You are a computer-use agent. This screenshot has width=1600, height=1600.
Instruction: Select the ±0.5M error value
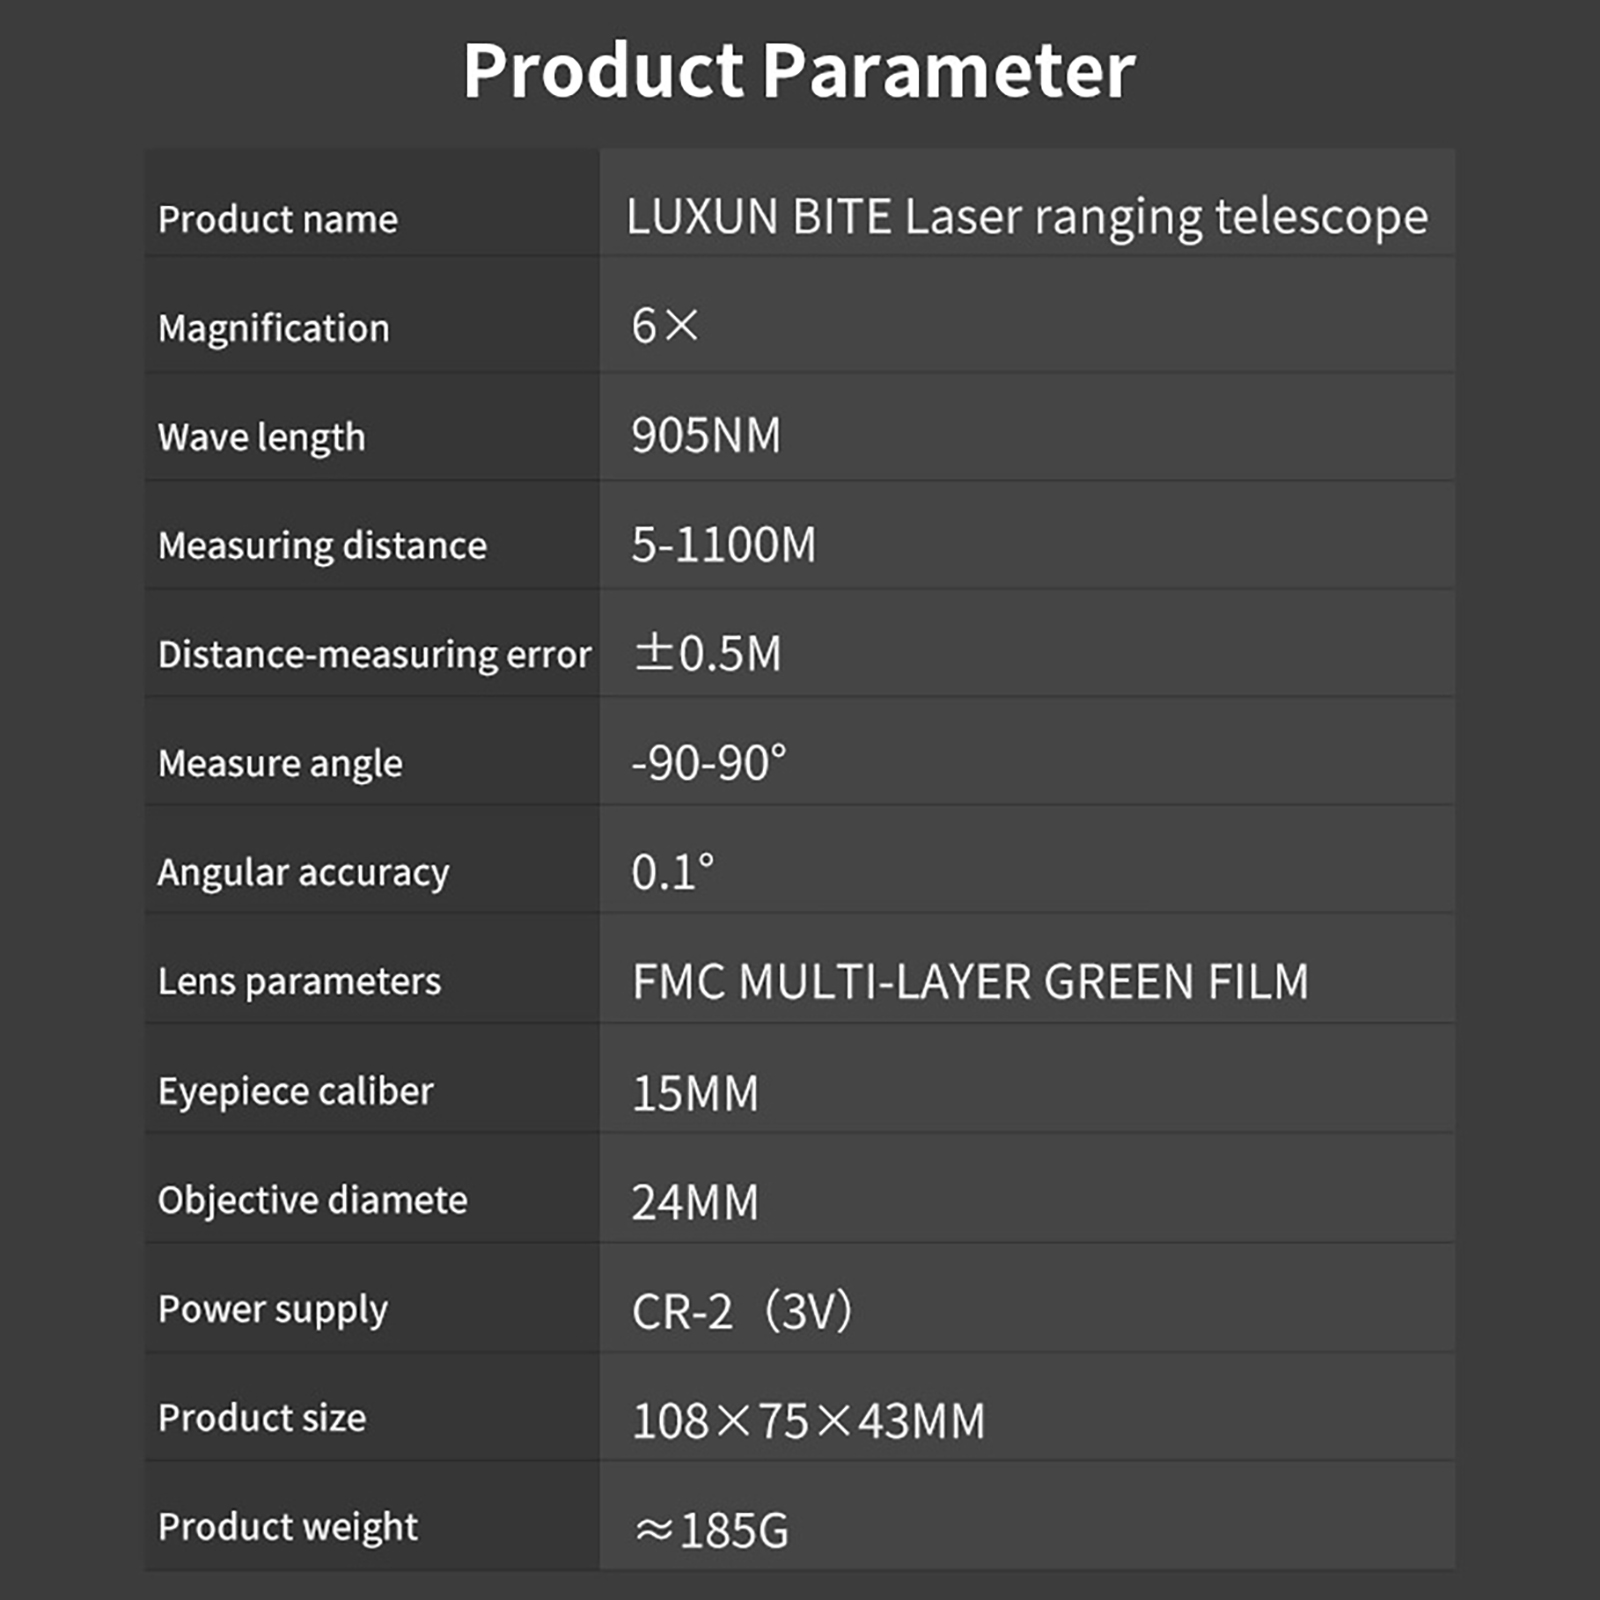pyautogui.click(x=707, y=653)
